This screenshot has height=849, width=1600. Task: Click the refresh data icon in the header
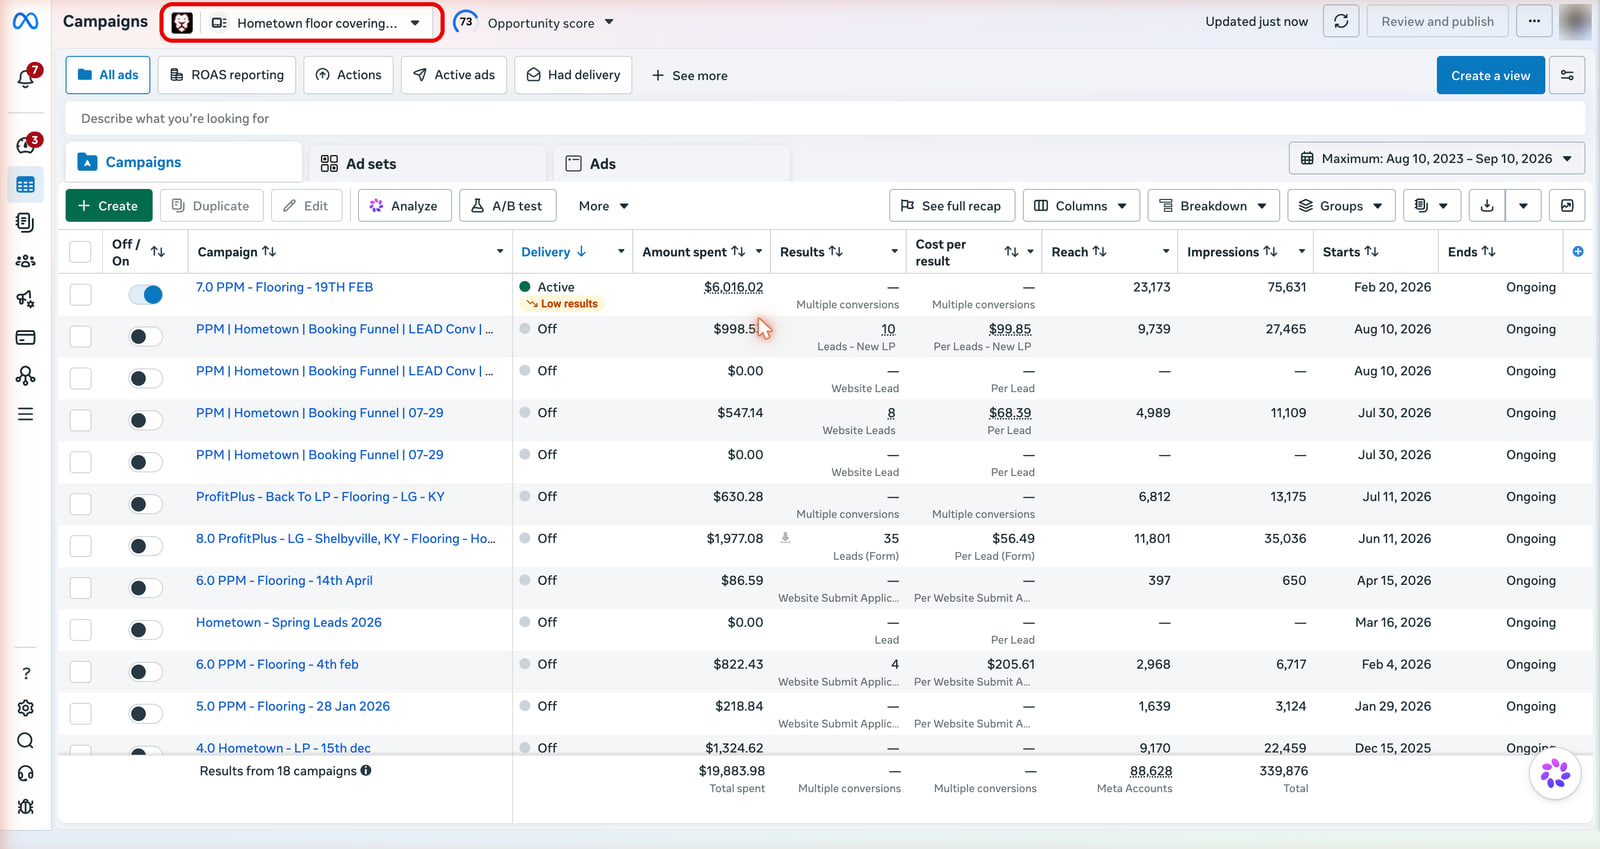tap(1341, 21)
